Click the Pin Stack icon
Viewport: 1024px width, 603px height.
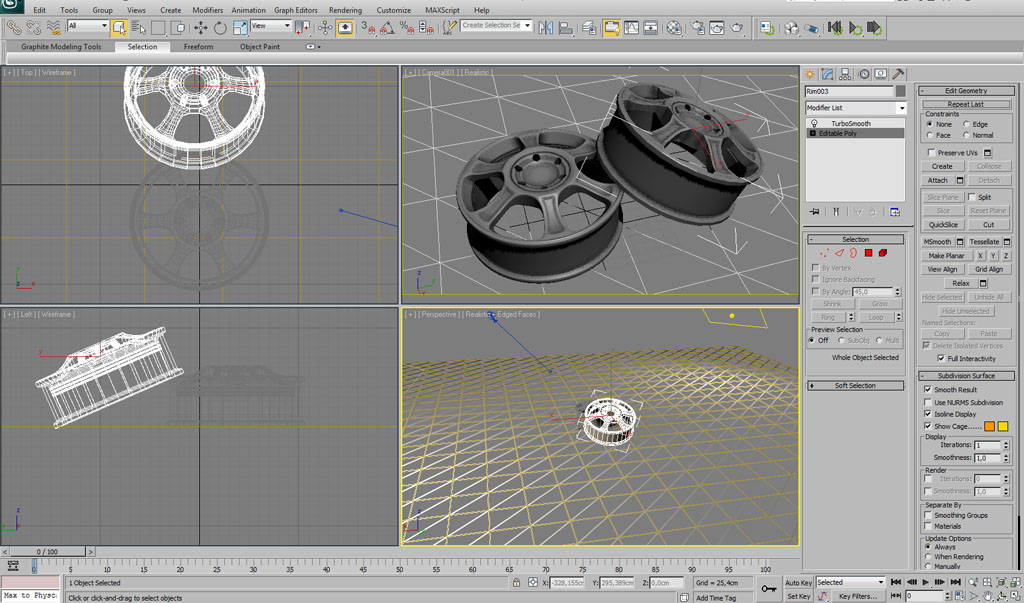click(814, 212)
